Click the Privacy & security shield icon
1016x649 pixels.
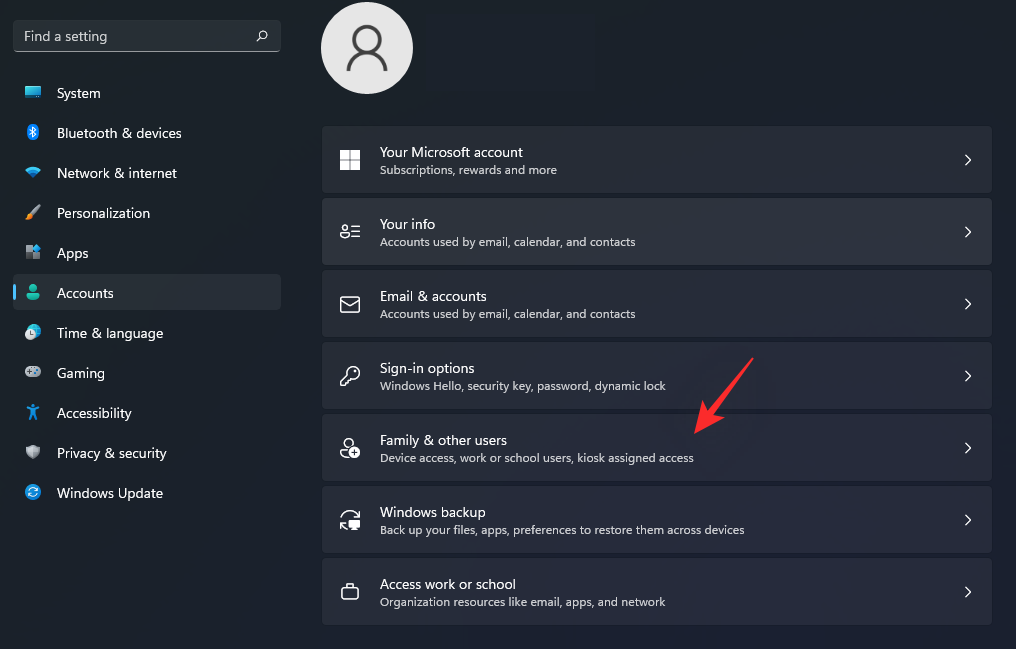coord(33,452)
